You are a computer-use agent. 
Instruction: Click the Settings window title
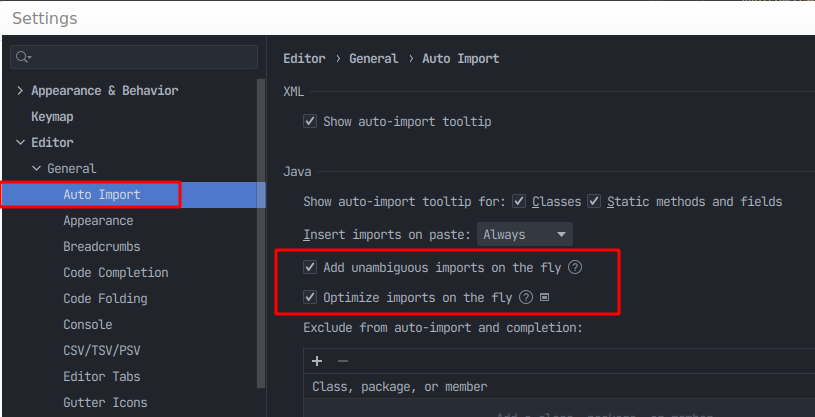pyautogui.click(x=45, y=18)
